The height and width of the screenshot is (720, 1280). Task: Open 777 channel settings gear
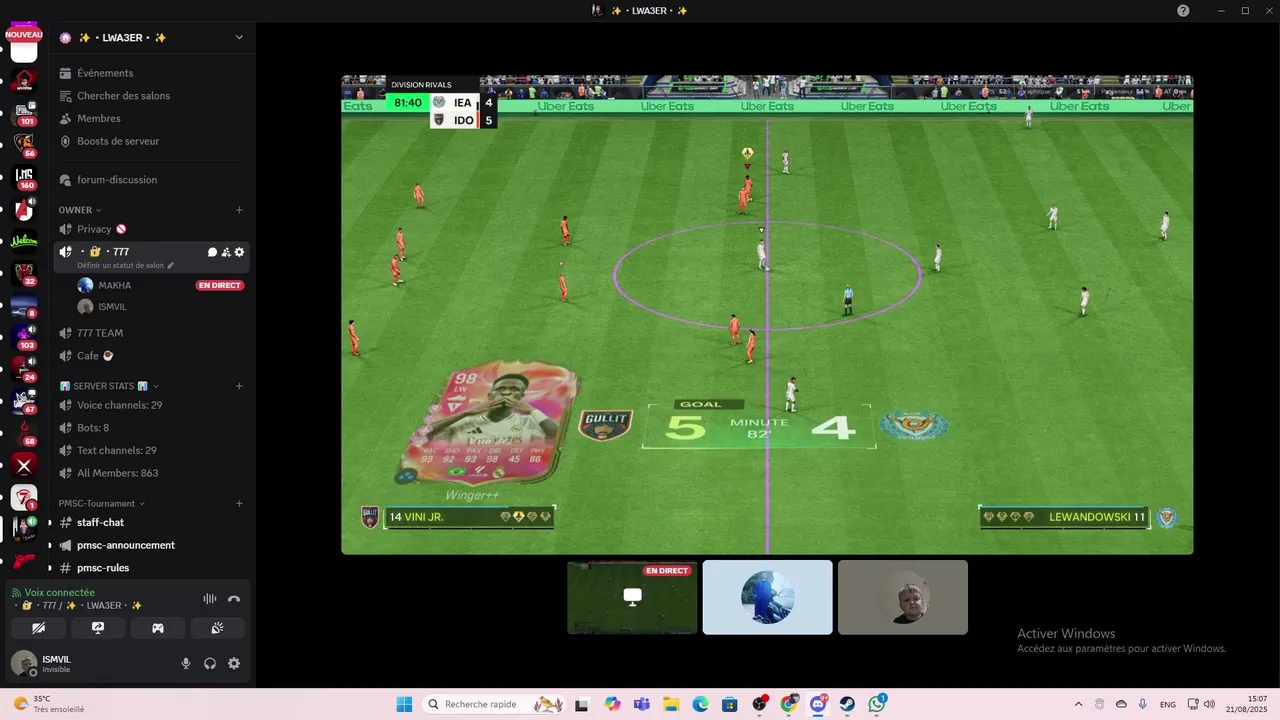pos(239,252)
